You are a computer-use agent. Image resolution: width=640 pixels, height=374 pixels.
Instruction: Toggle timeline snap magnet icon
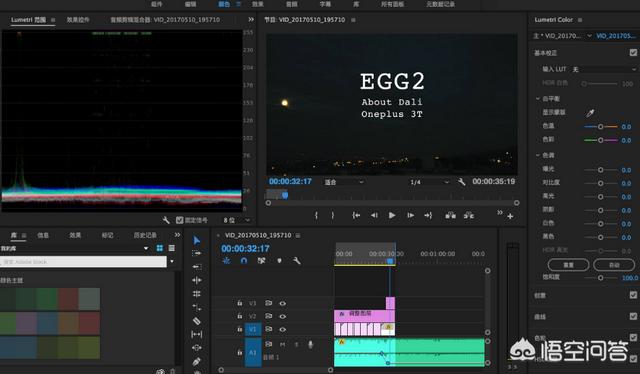[x=244, y=260]
